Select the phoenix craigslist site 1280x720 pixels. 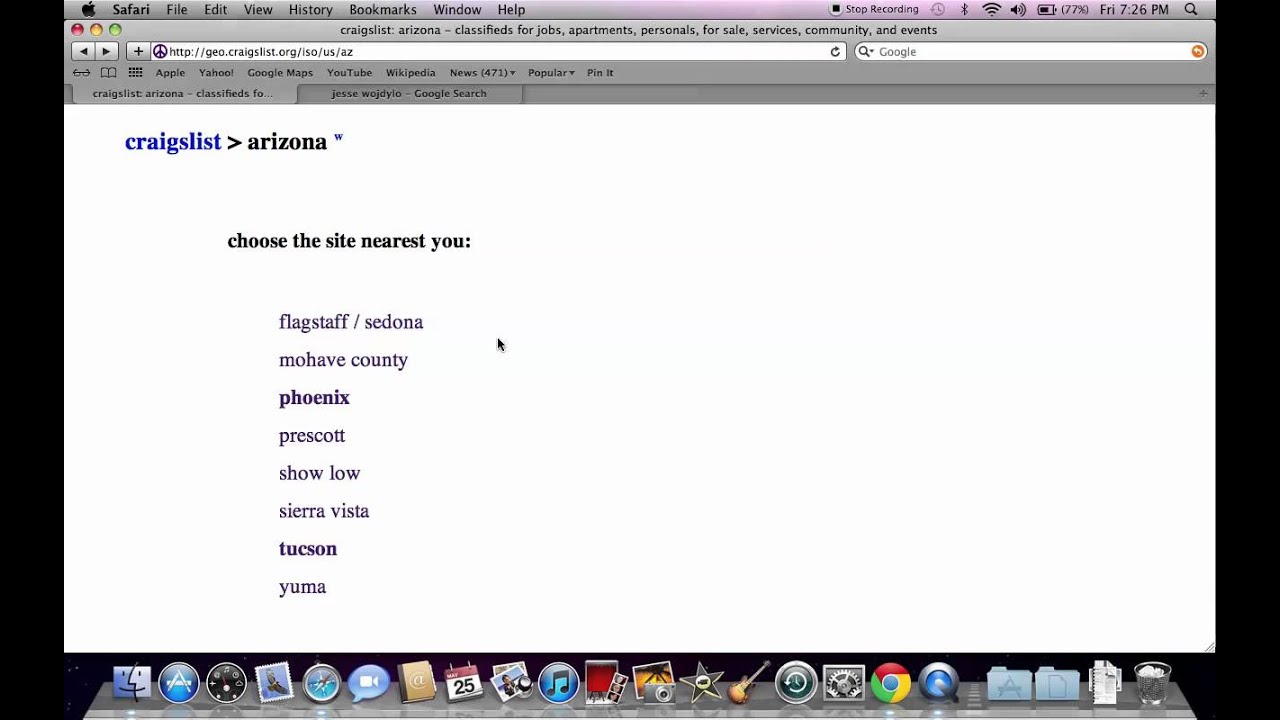(x=314, y=398)
